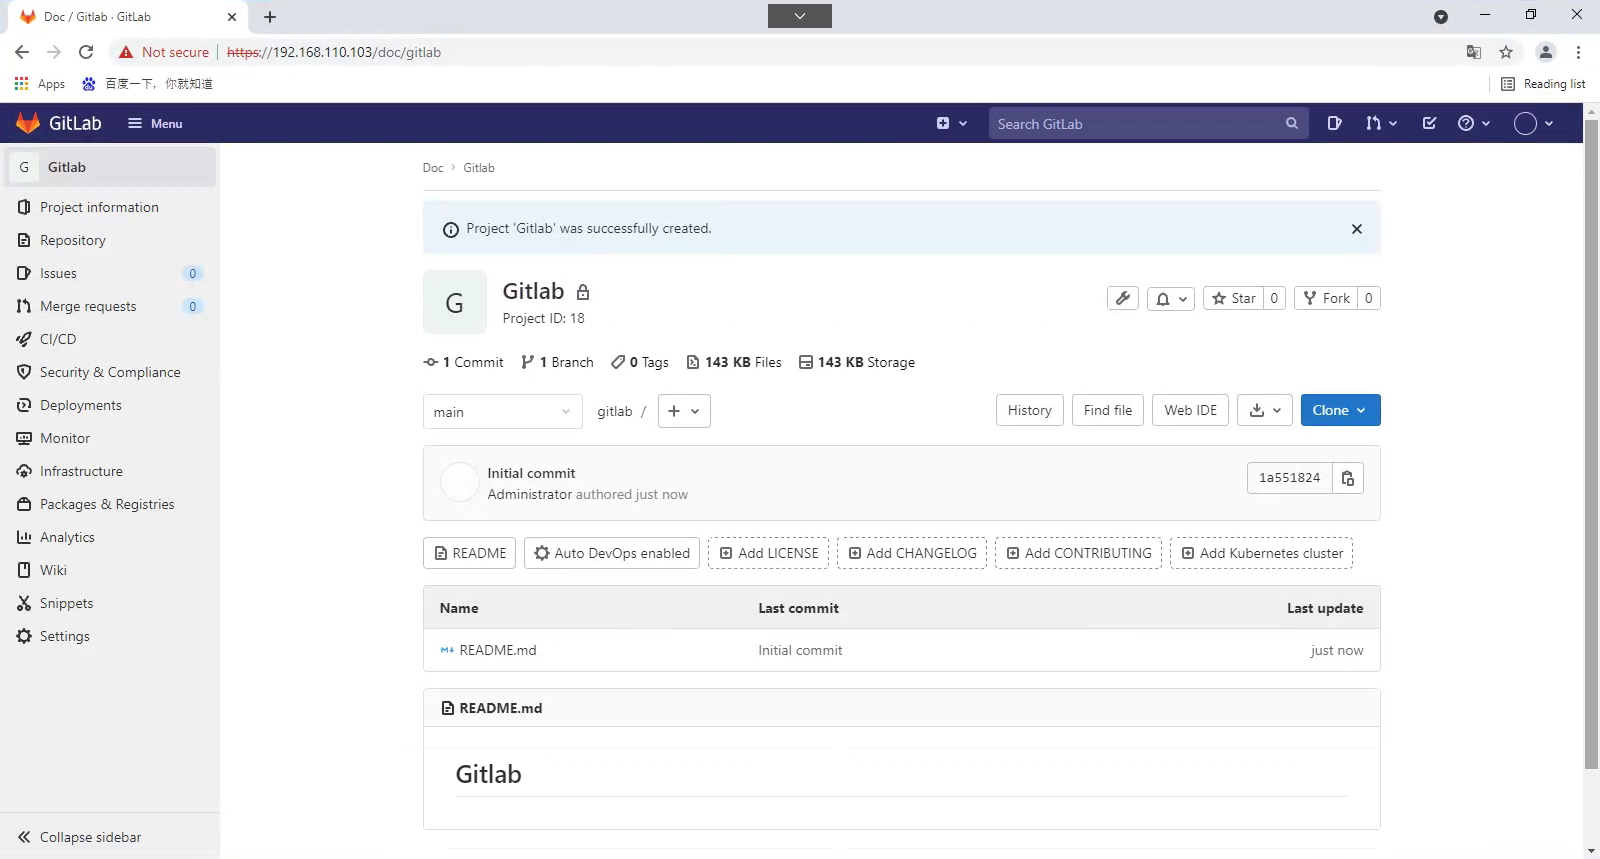Click the Monitor sidebar icon
1600x859 pixels.
click(x=24, y=438)
